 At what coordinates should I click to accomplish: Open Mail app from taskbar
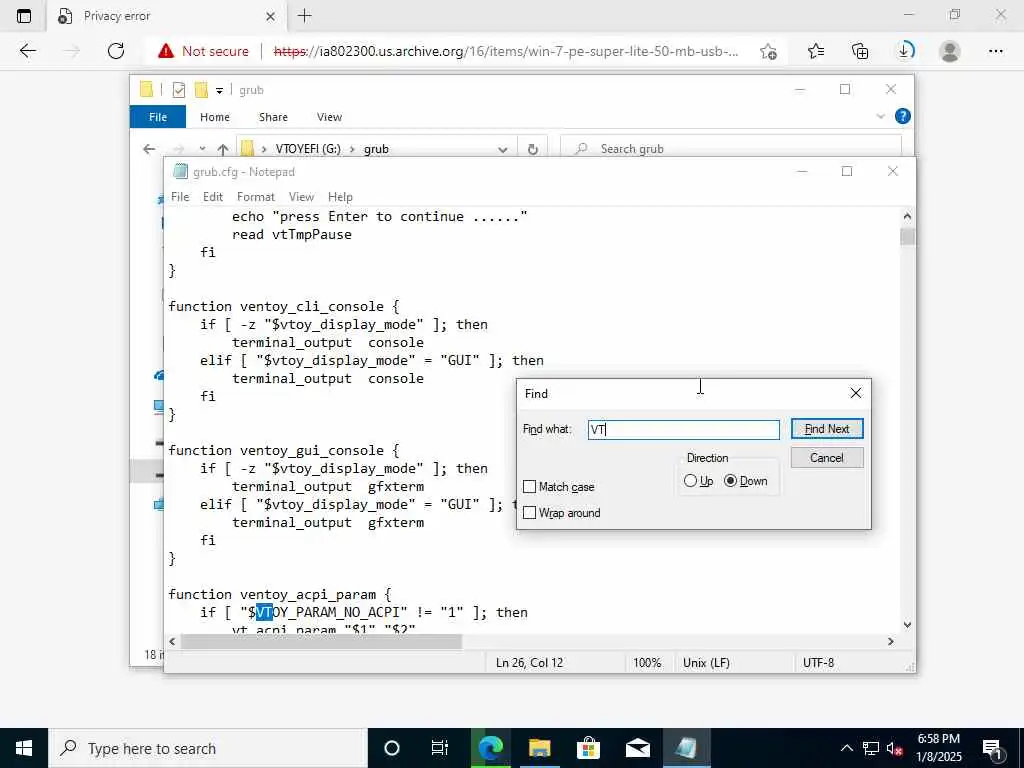[x=637, y=748]
